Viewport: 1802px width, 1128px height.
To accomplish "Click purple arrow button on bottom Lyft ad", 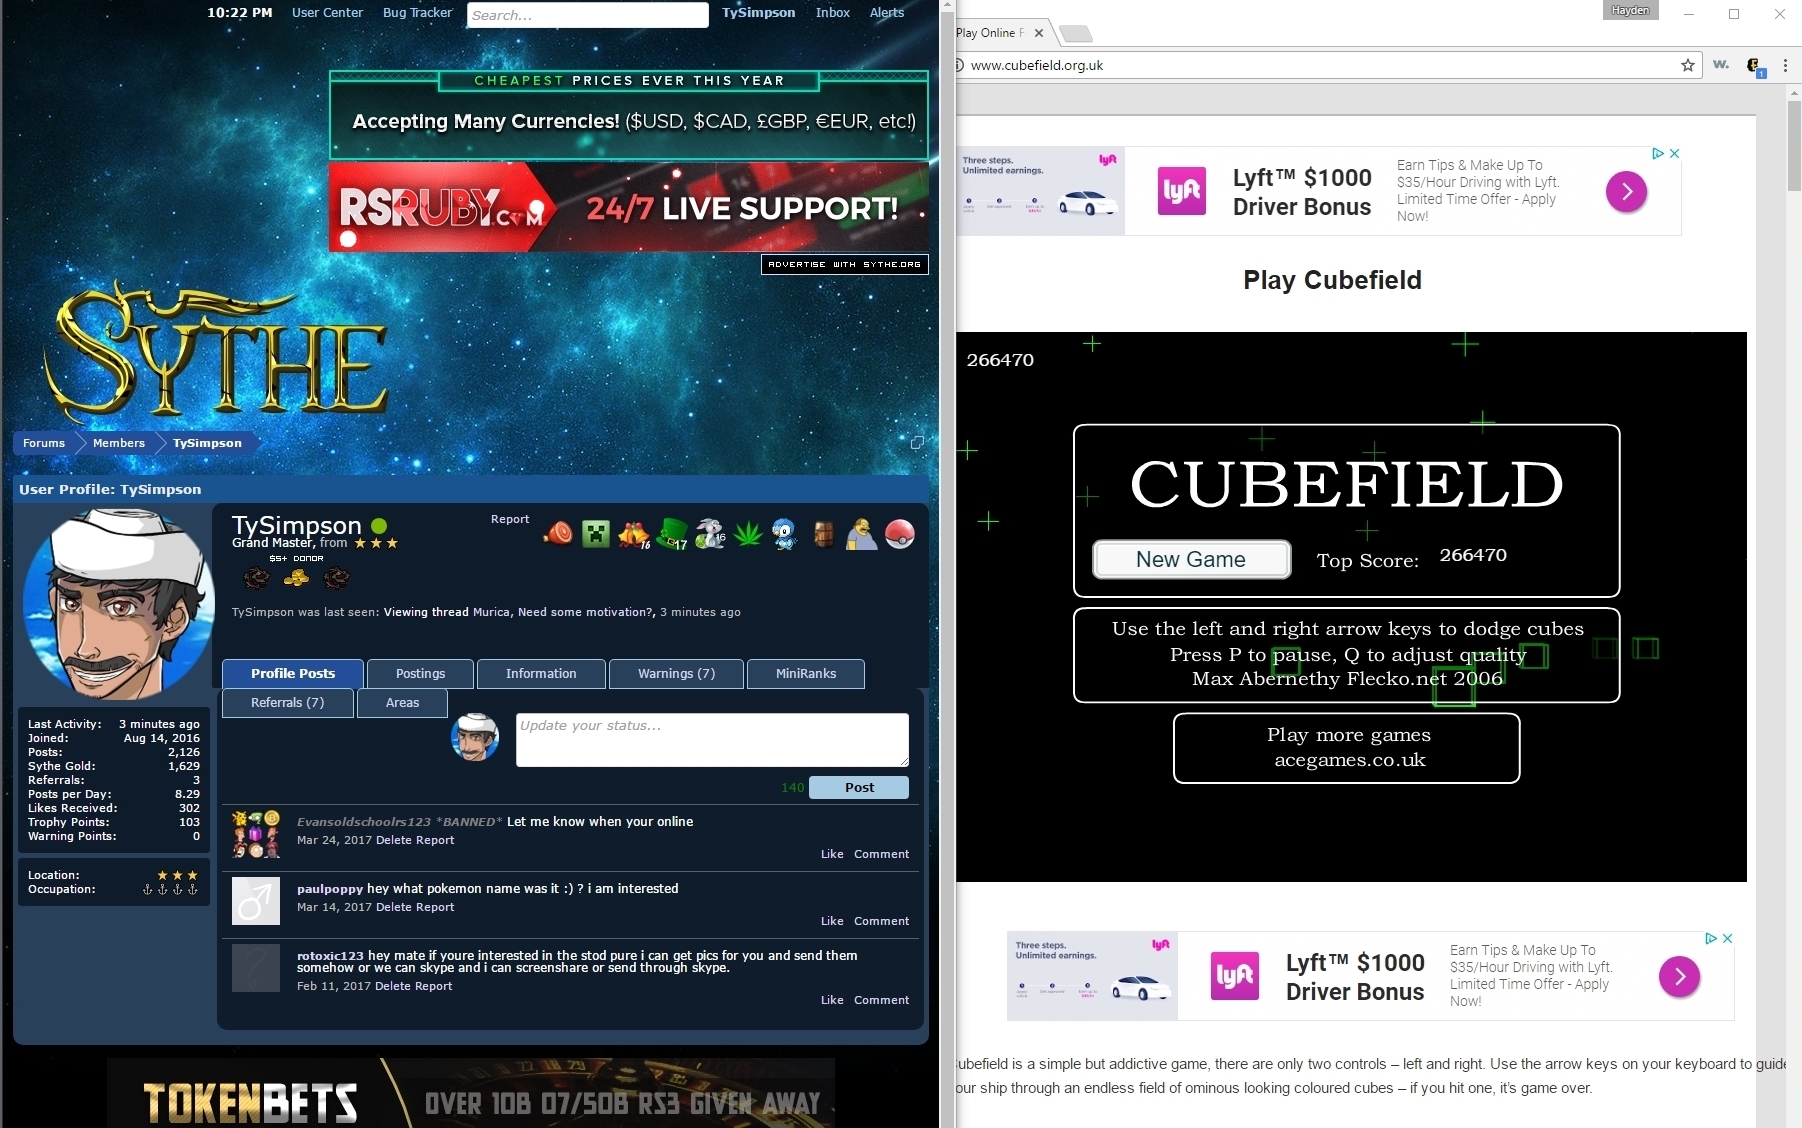I will click(1679, 976).
